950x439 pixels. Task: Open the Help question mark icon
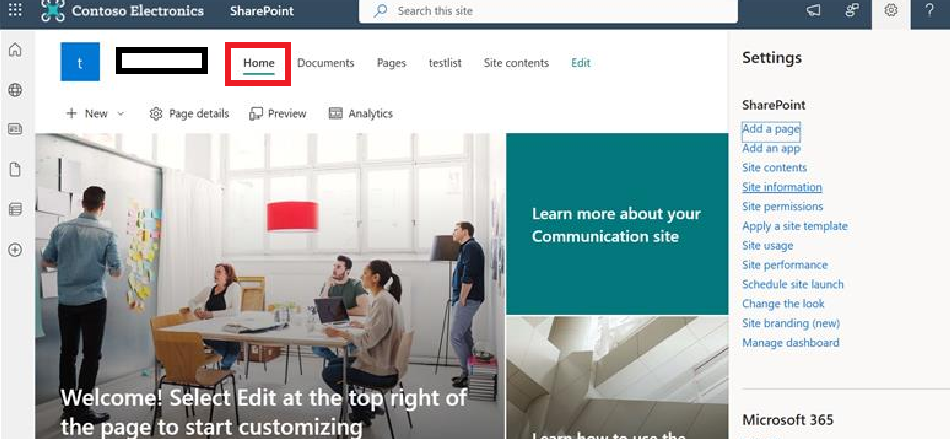pyautogui.click(x=930, y=10)
